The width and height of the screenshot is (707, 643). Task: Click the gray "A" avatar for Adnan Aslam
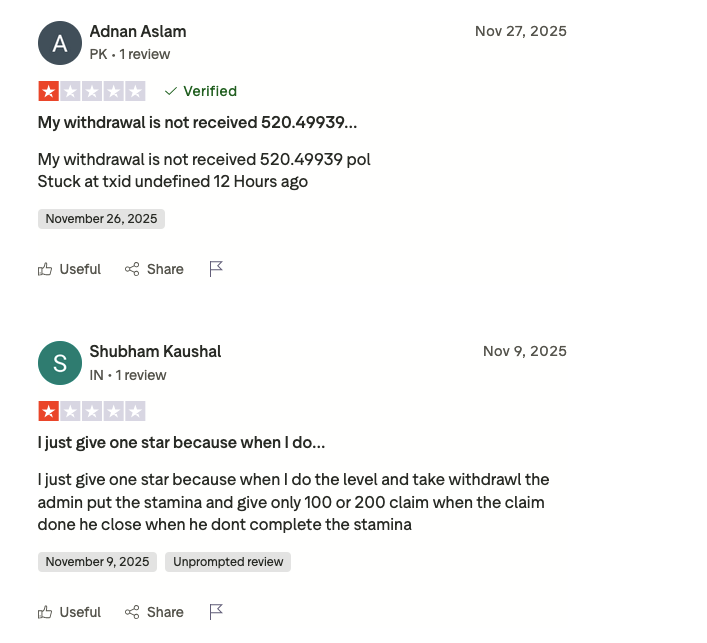pos(59,43)
